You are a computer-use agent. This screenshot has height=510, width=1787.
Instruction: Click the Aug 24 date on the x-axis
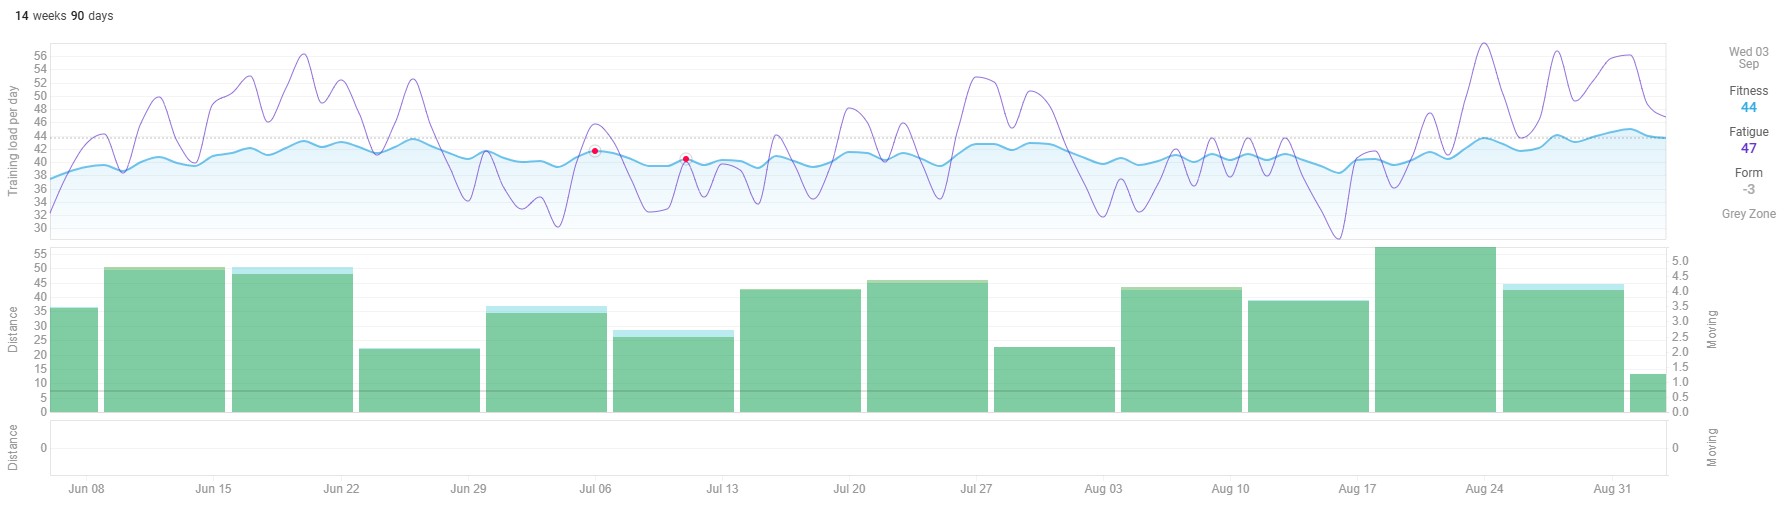click(1484, 489)
